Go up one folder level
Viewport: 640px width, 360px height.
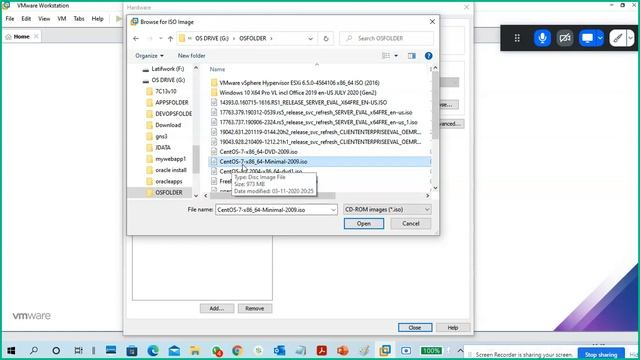pyautogui.click(x=170, y=38)
